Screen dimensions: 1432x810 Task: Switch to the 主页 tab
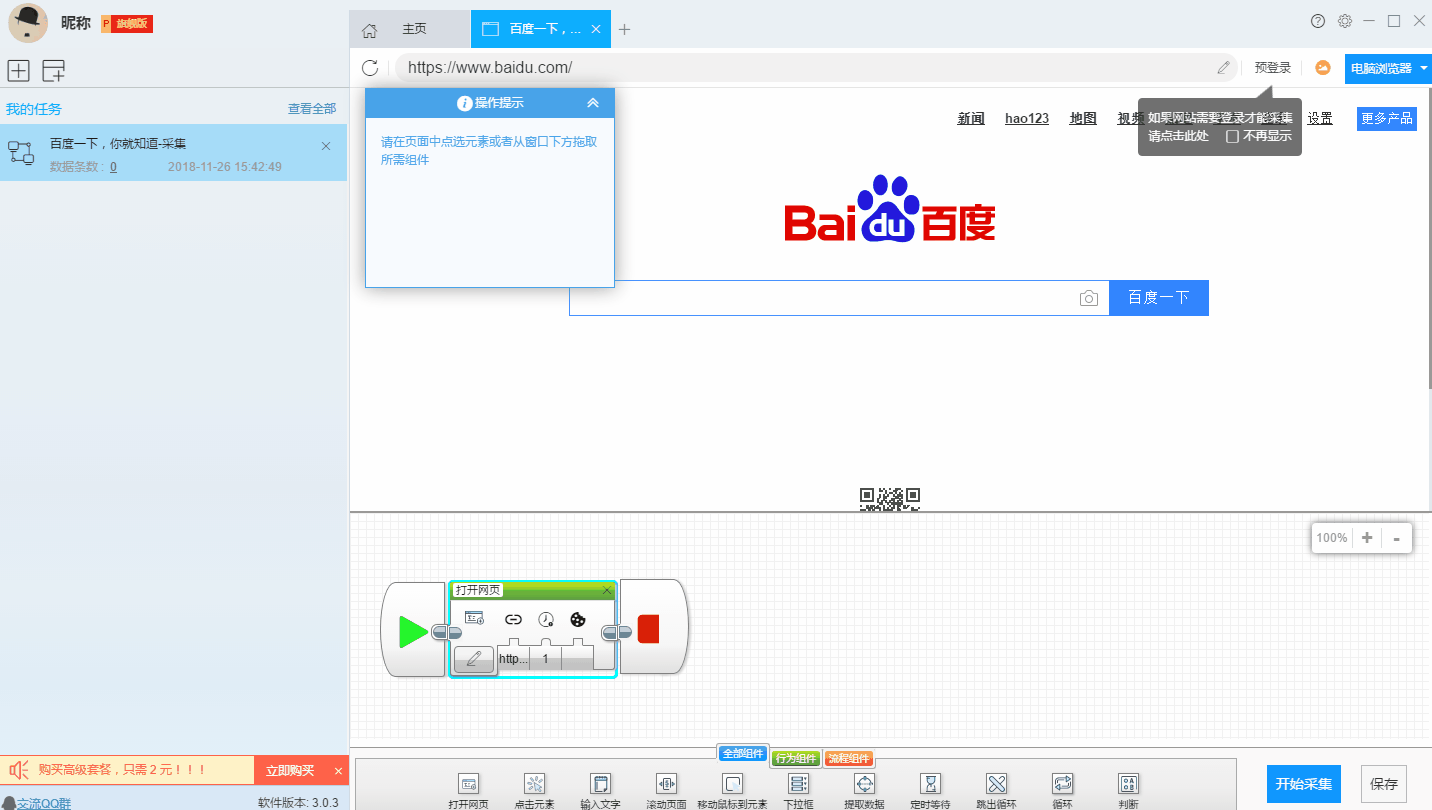coord(414,29)
